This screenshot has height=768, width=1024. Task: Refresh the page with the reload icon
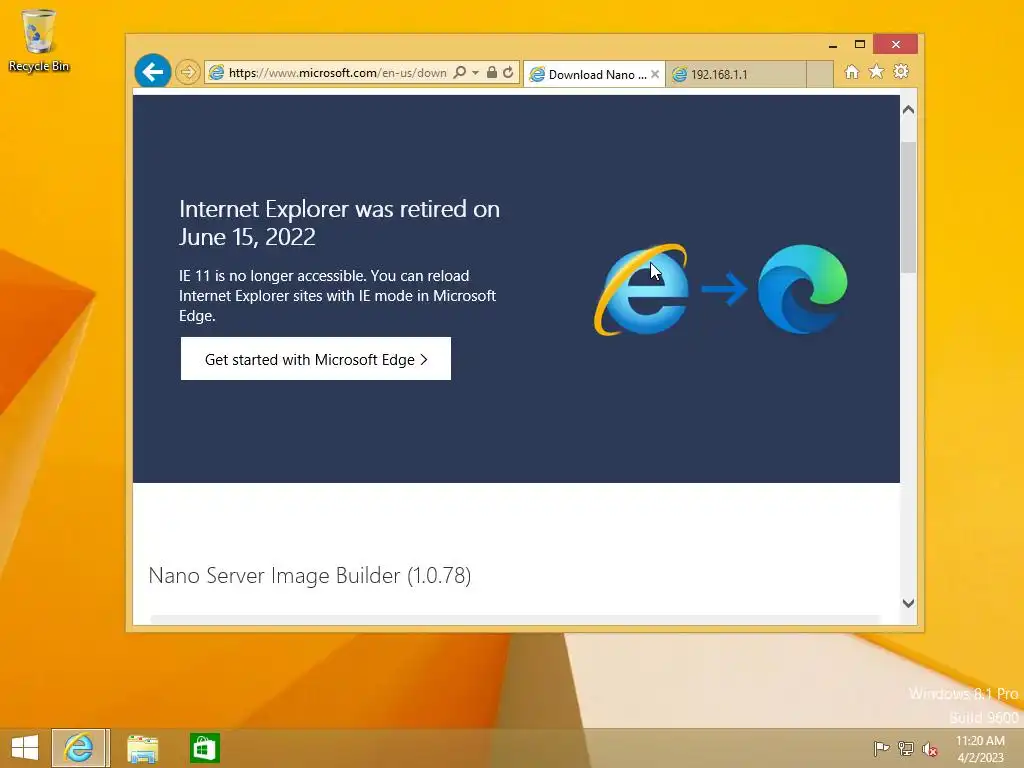508,72
